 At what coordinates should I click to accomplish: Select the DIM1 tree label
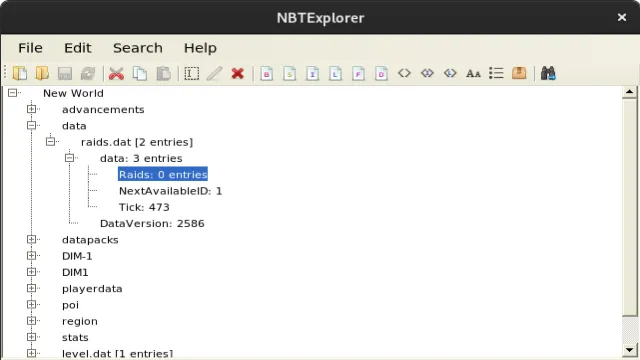(75, 272)
